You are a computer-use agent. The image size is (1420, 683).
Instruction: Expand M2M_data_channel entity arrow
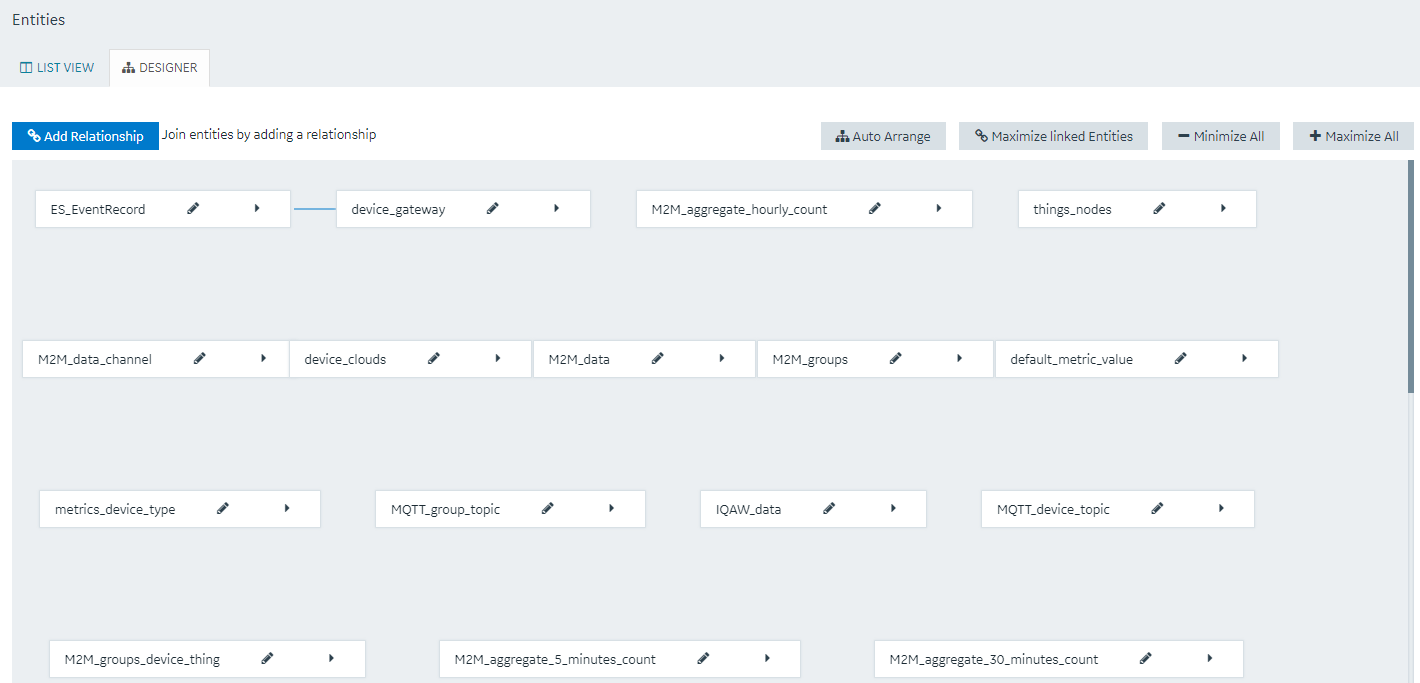click(263, 358)
